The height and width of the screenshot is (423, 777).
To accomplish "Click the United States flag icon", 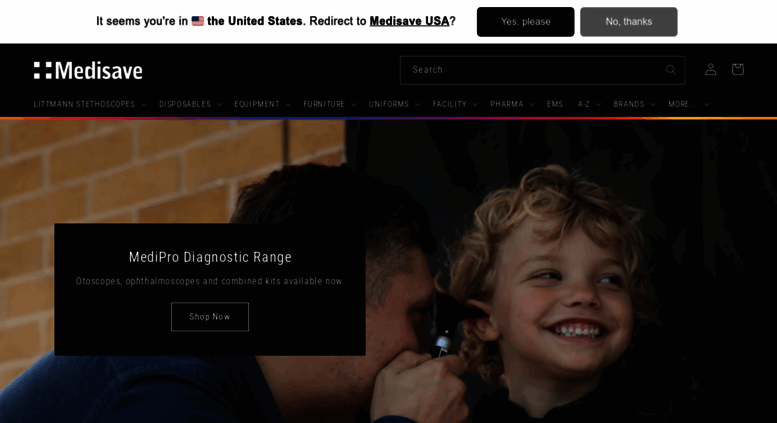I will (x=198, y=21).
